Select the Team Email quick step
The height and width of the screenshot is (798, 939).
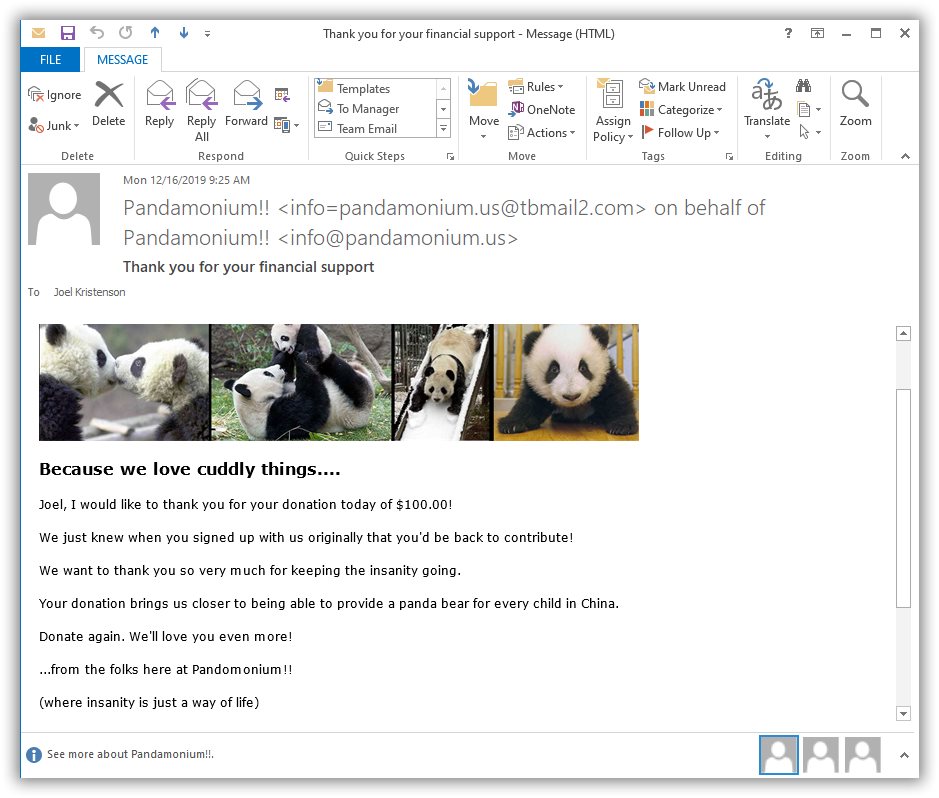click(x=366, y=129)
